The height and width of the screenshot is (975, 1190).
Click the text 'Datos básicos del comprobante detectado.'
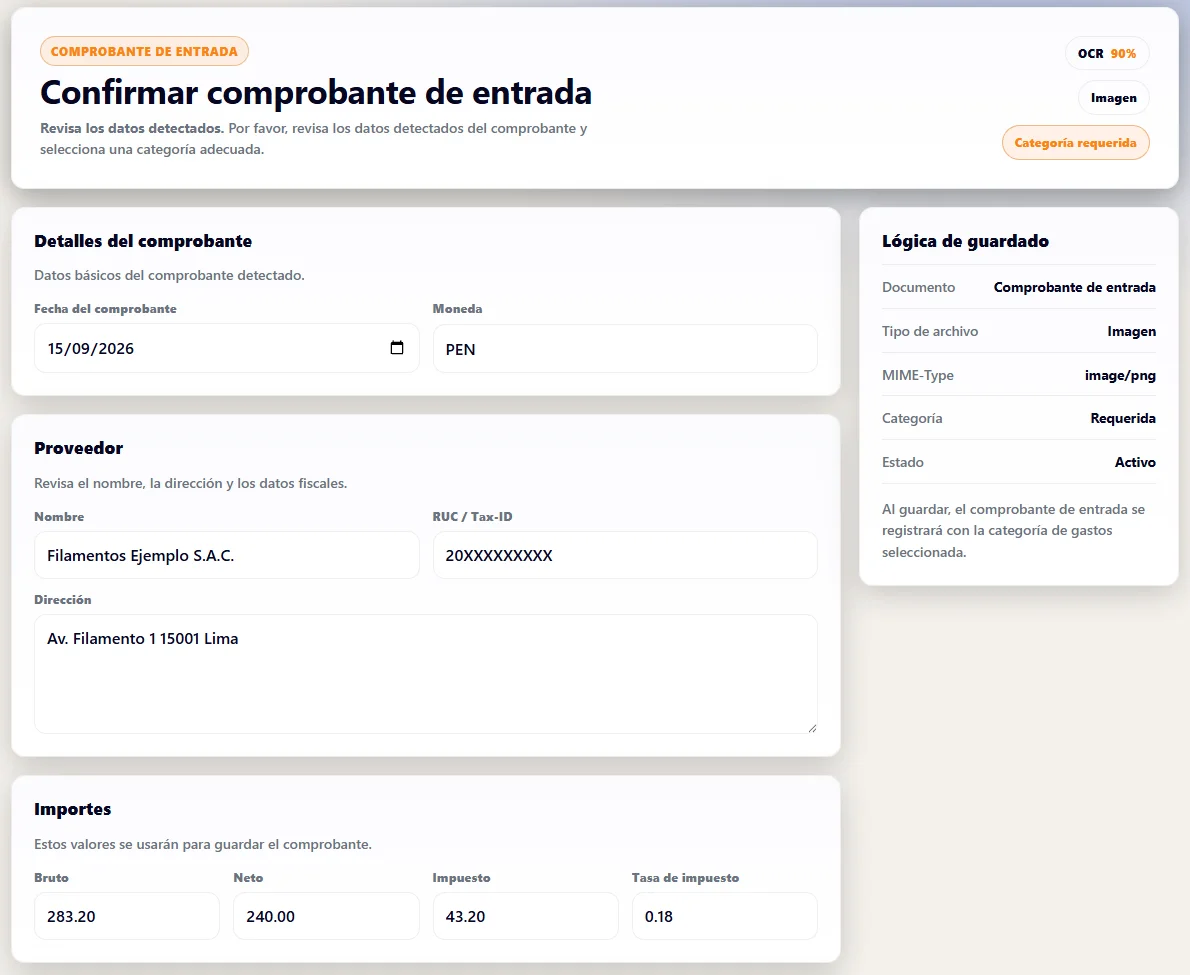tap(169, 275)
